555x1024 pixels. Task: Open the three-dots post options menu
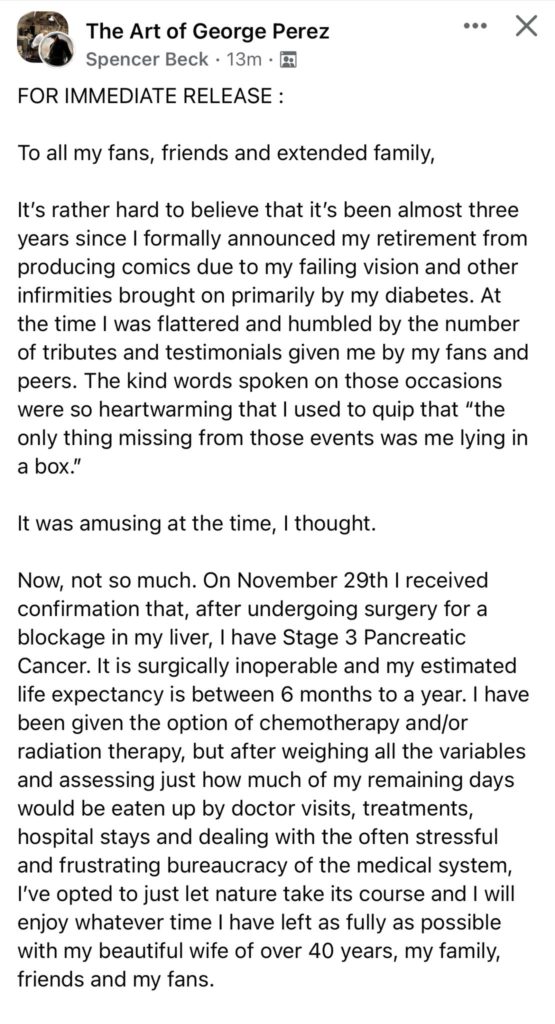pos(475,27)
